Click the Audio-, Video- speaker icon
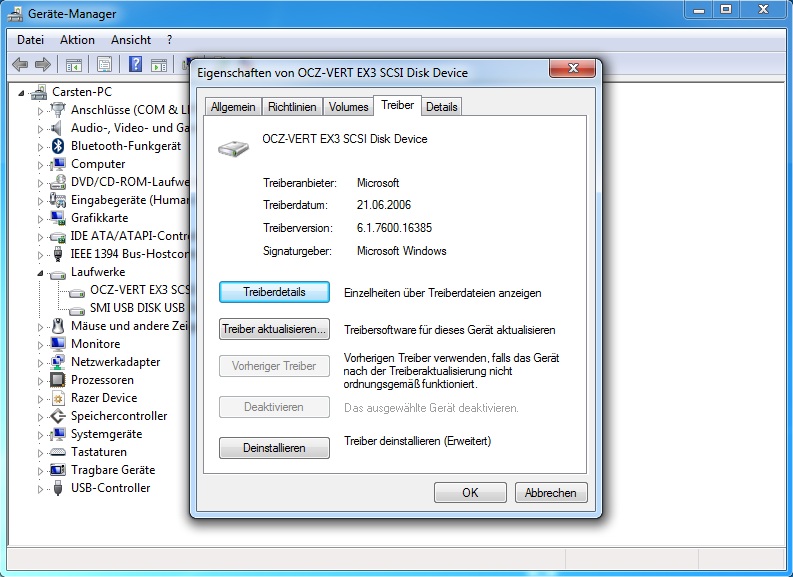Screen dimensions: 793x577 tap(57, 128)
